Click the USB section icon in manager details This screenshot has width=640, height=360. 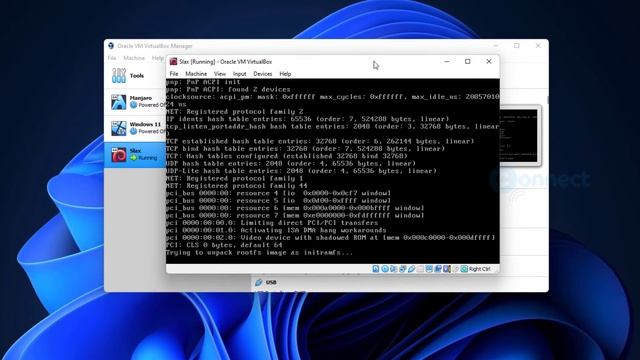point(259,282)
